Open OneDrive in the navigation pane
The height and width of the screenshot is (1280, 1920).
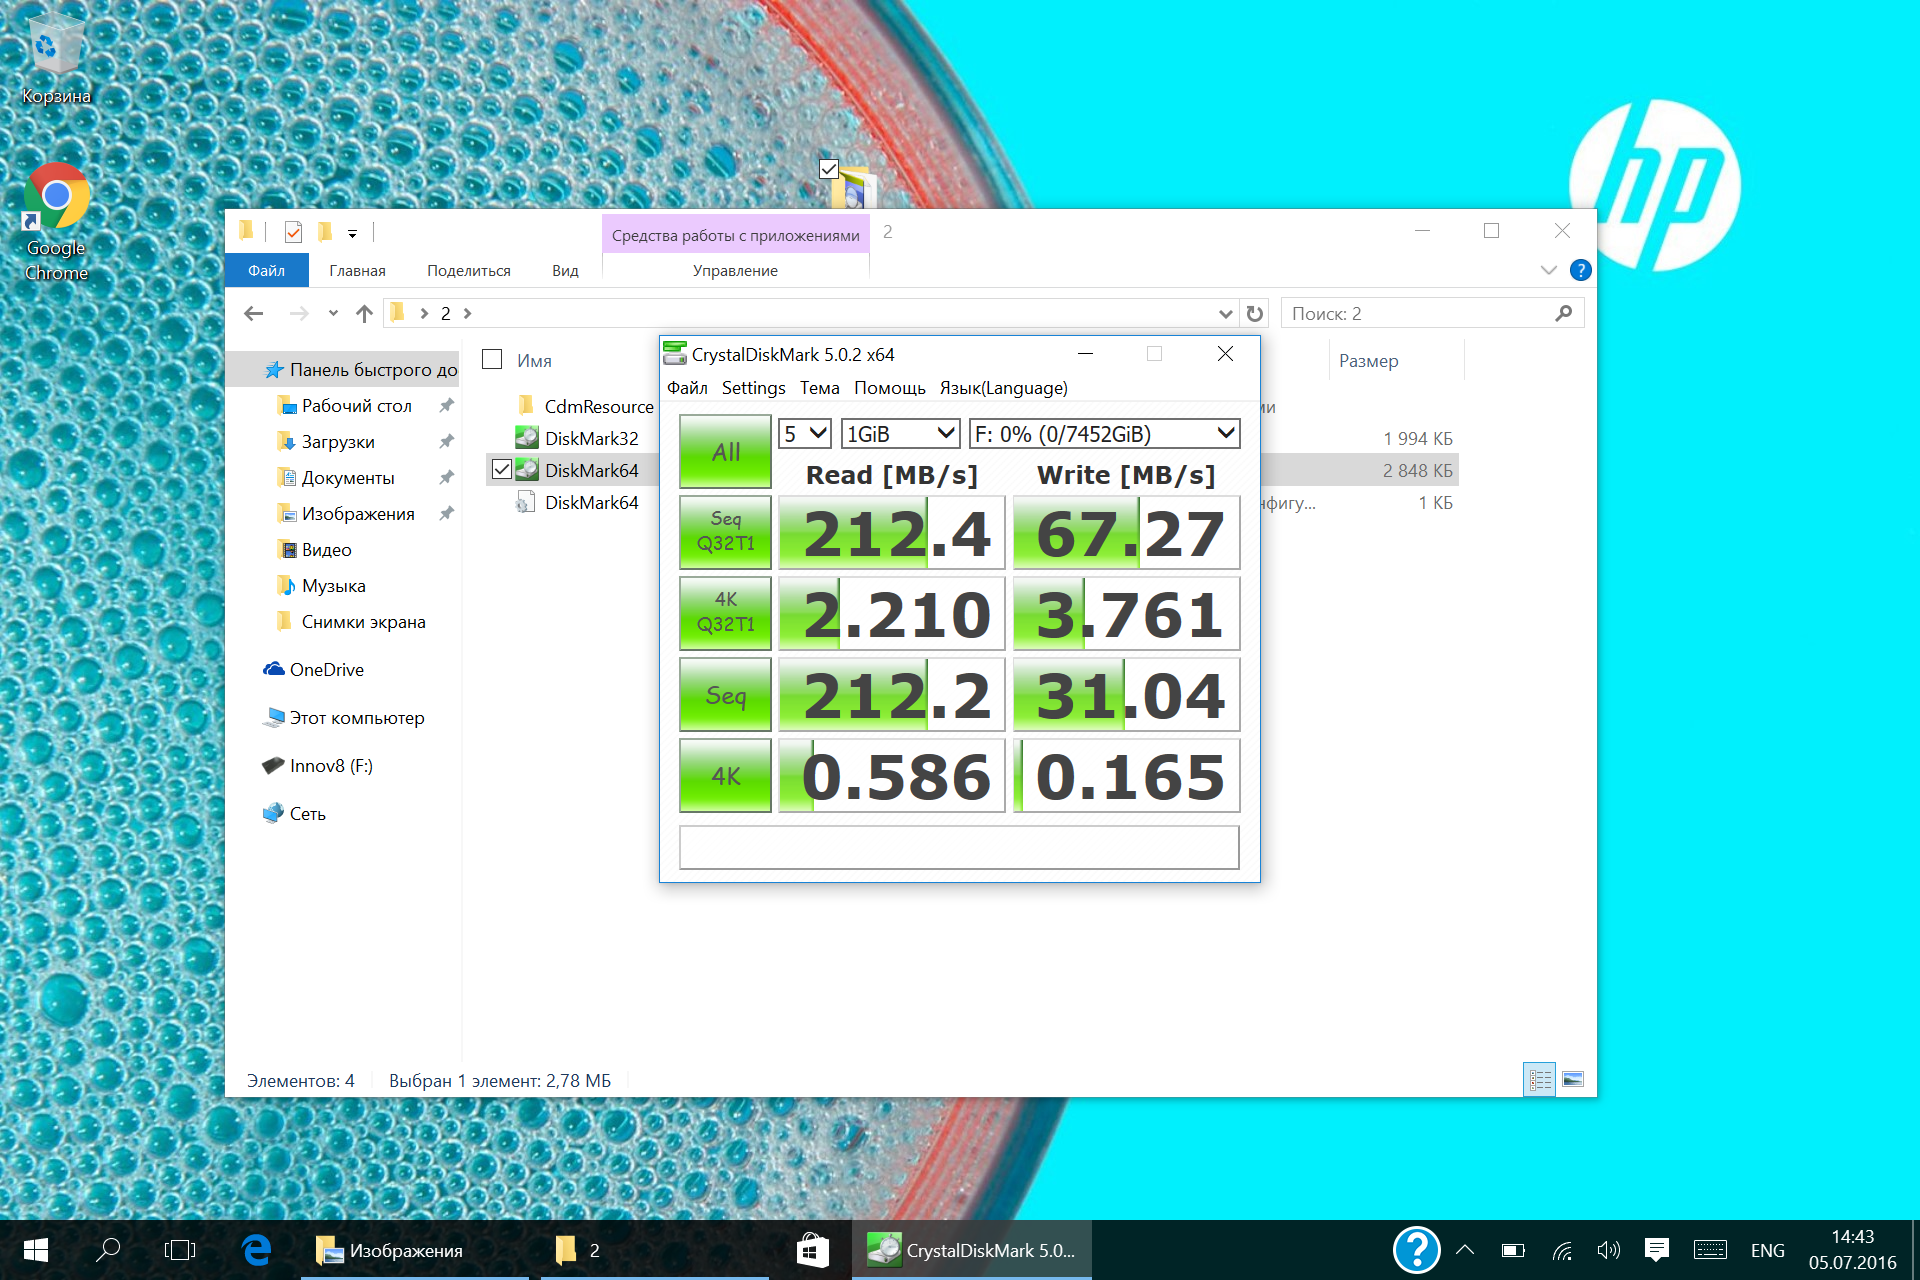click(x=326, y=670)
